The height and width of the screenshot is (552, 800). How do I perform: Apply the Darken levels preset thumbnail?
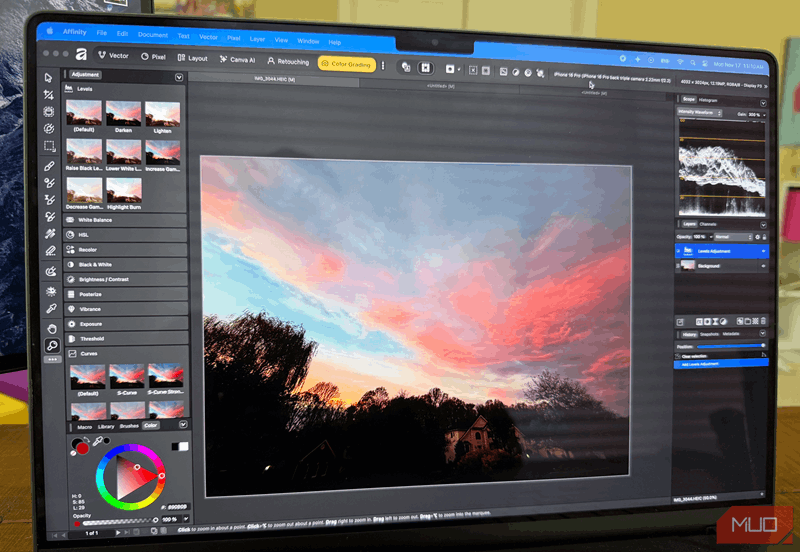tap(124, 115)
